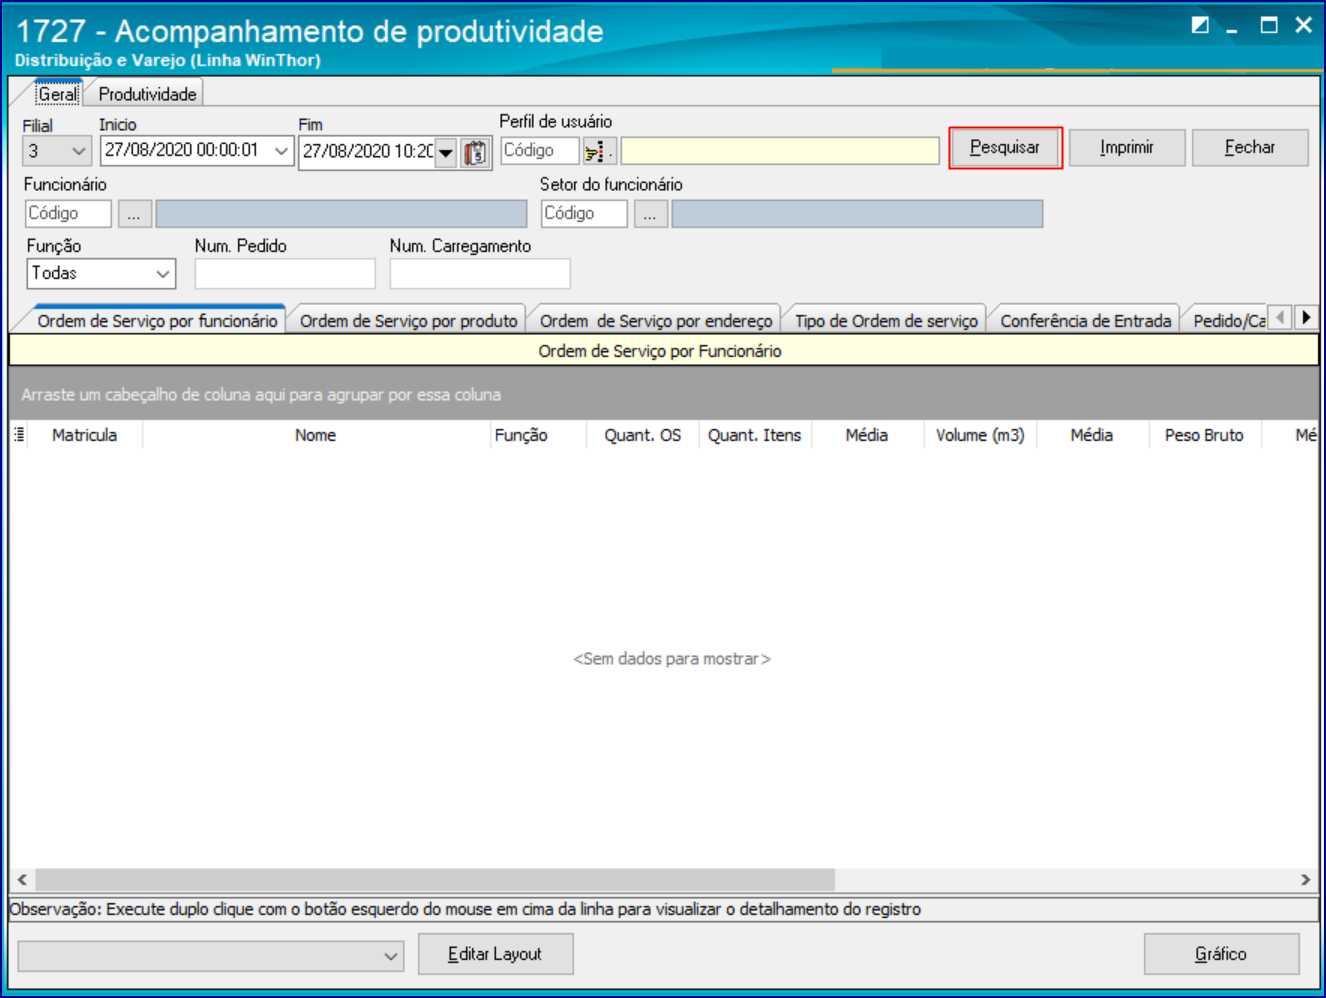Click the Funcionário Código input field
Viewport: 1326px width, 998px height.
click(68, 214)
